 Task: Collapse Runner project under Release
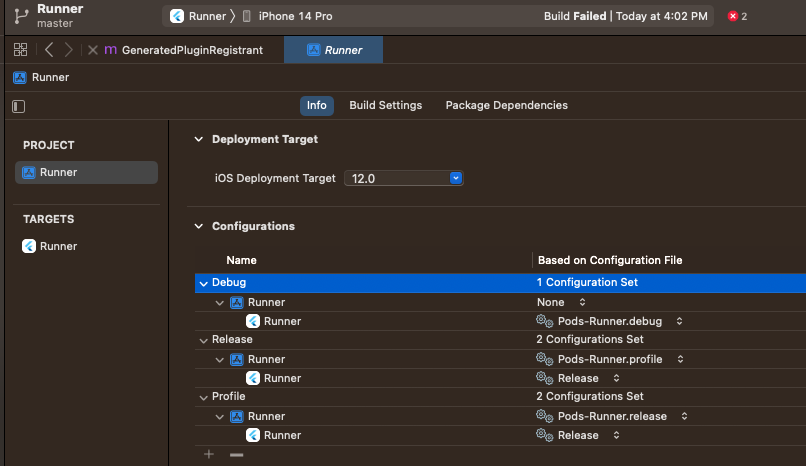tap(219, 360)
